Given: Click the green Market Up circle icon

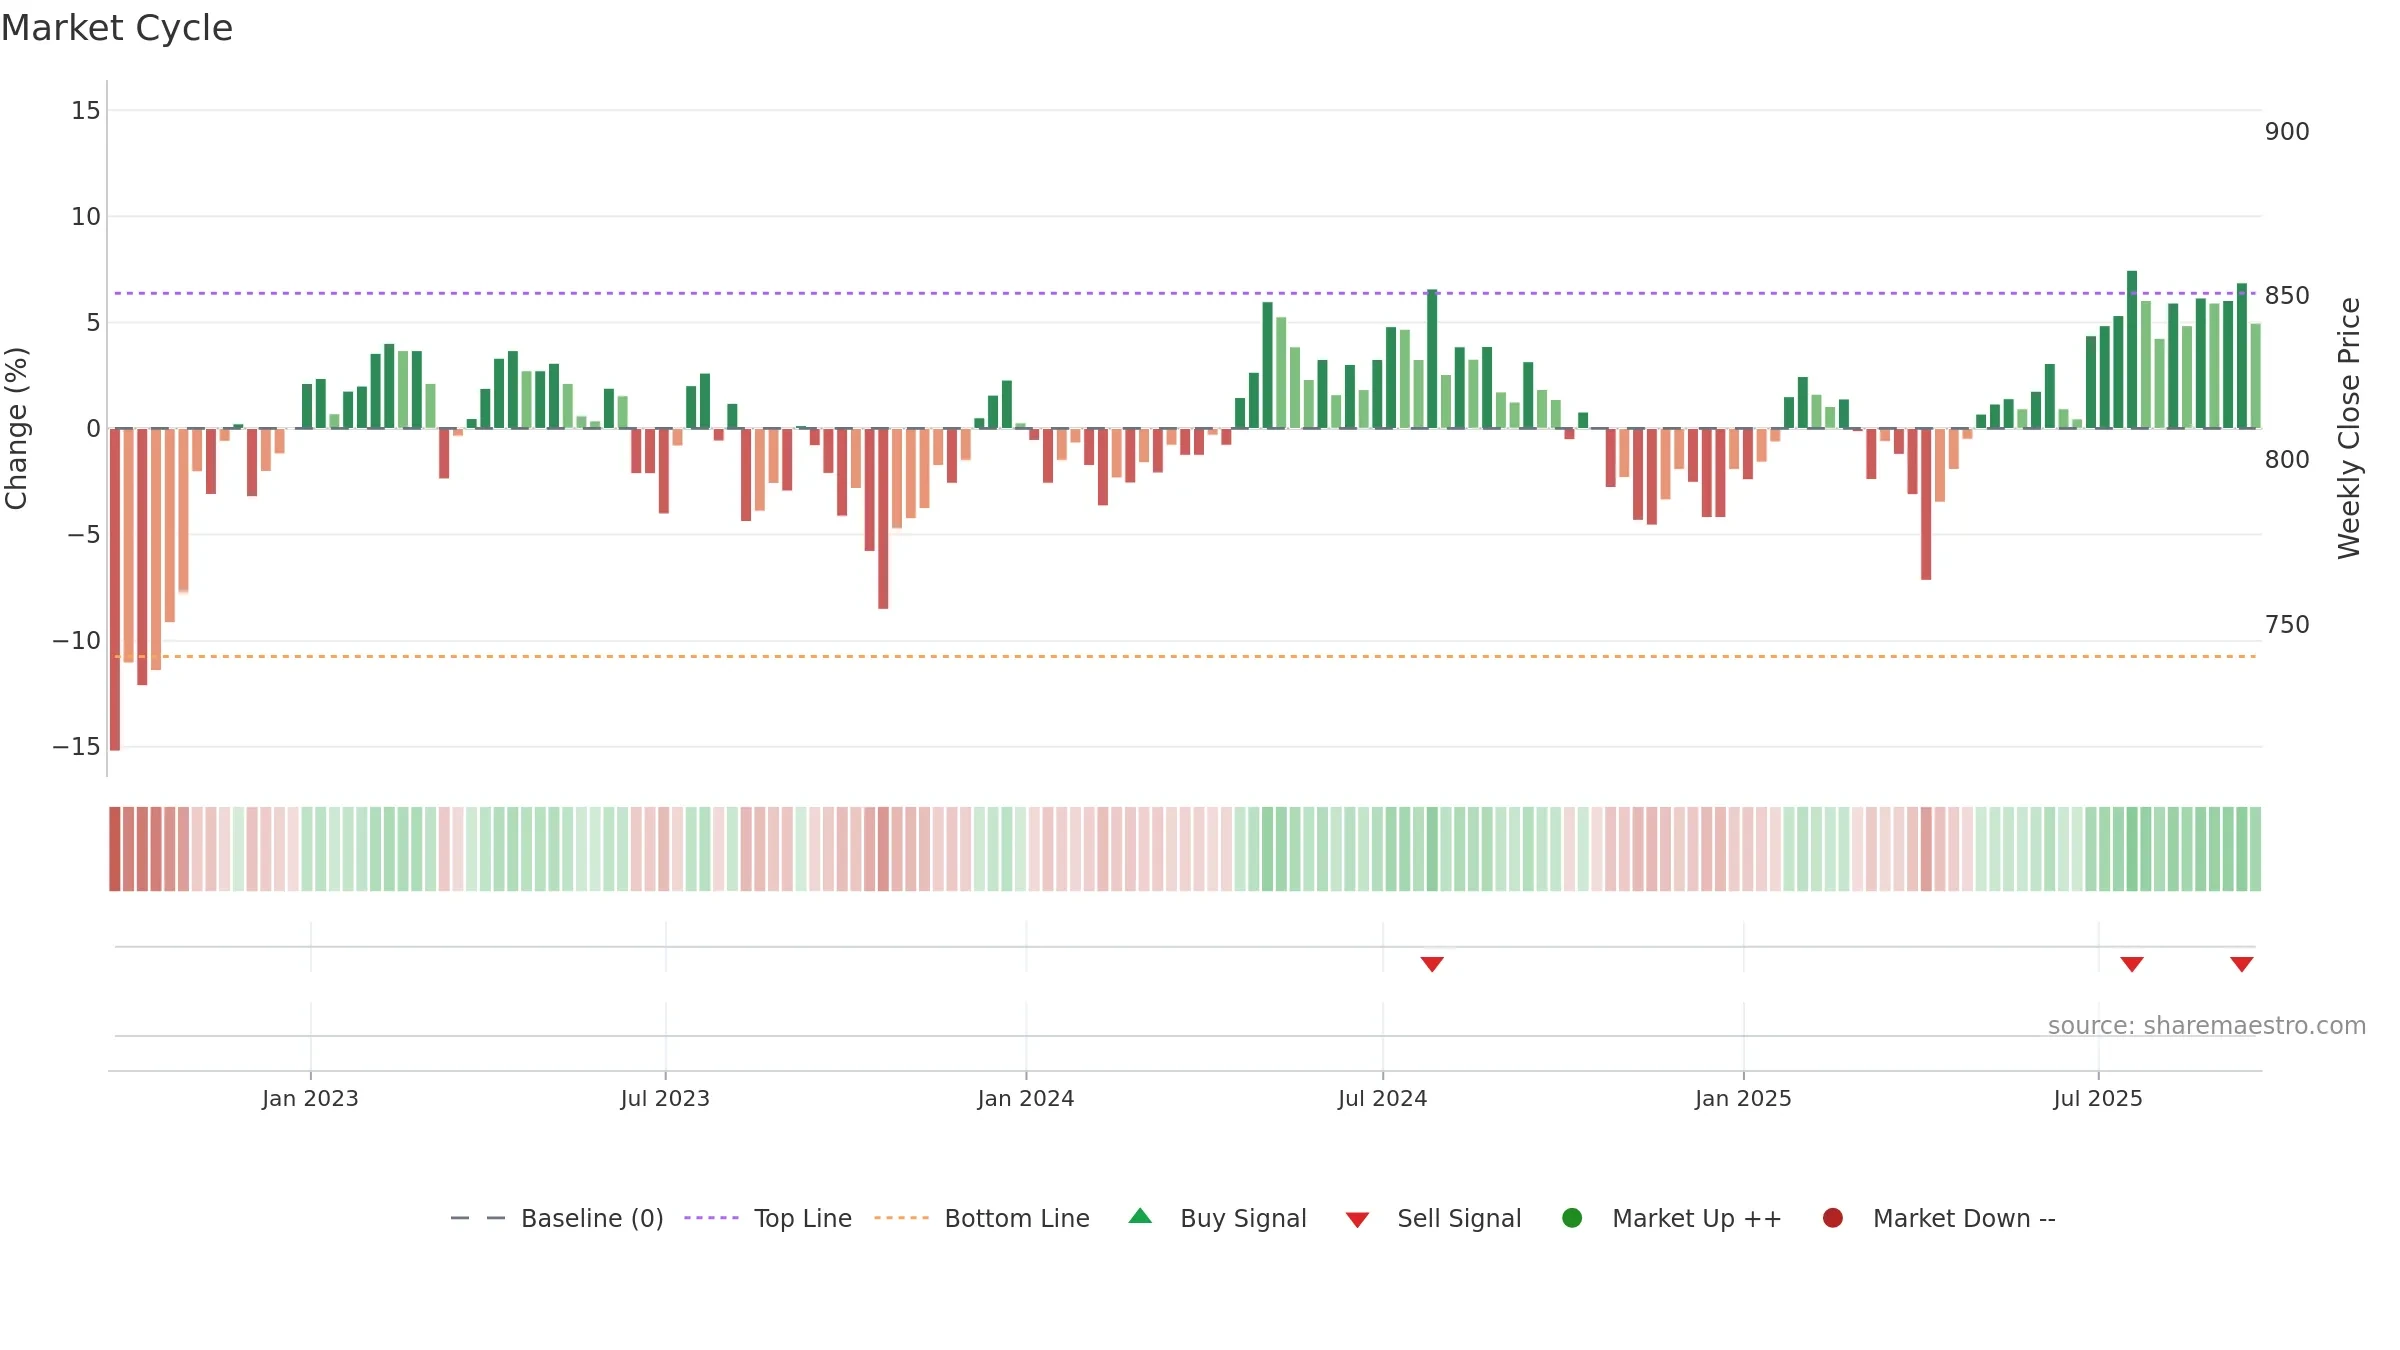Looking at the screenshot, I should (1572, 1218).
